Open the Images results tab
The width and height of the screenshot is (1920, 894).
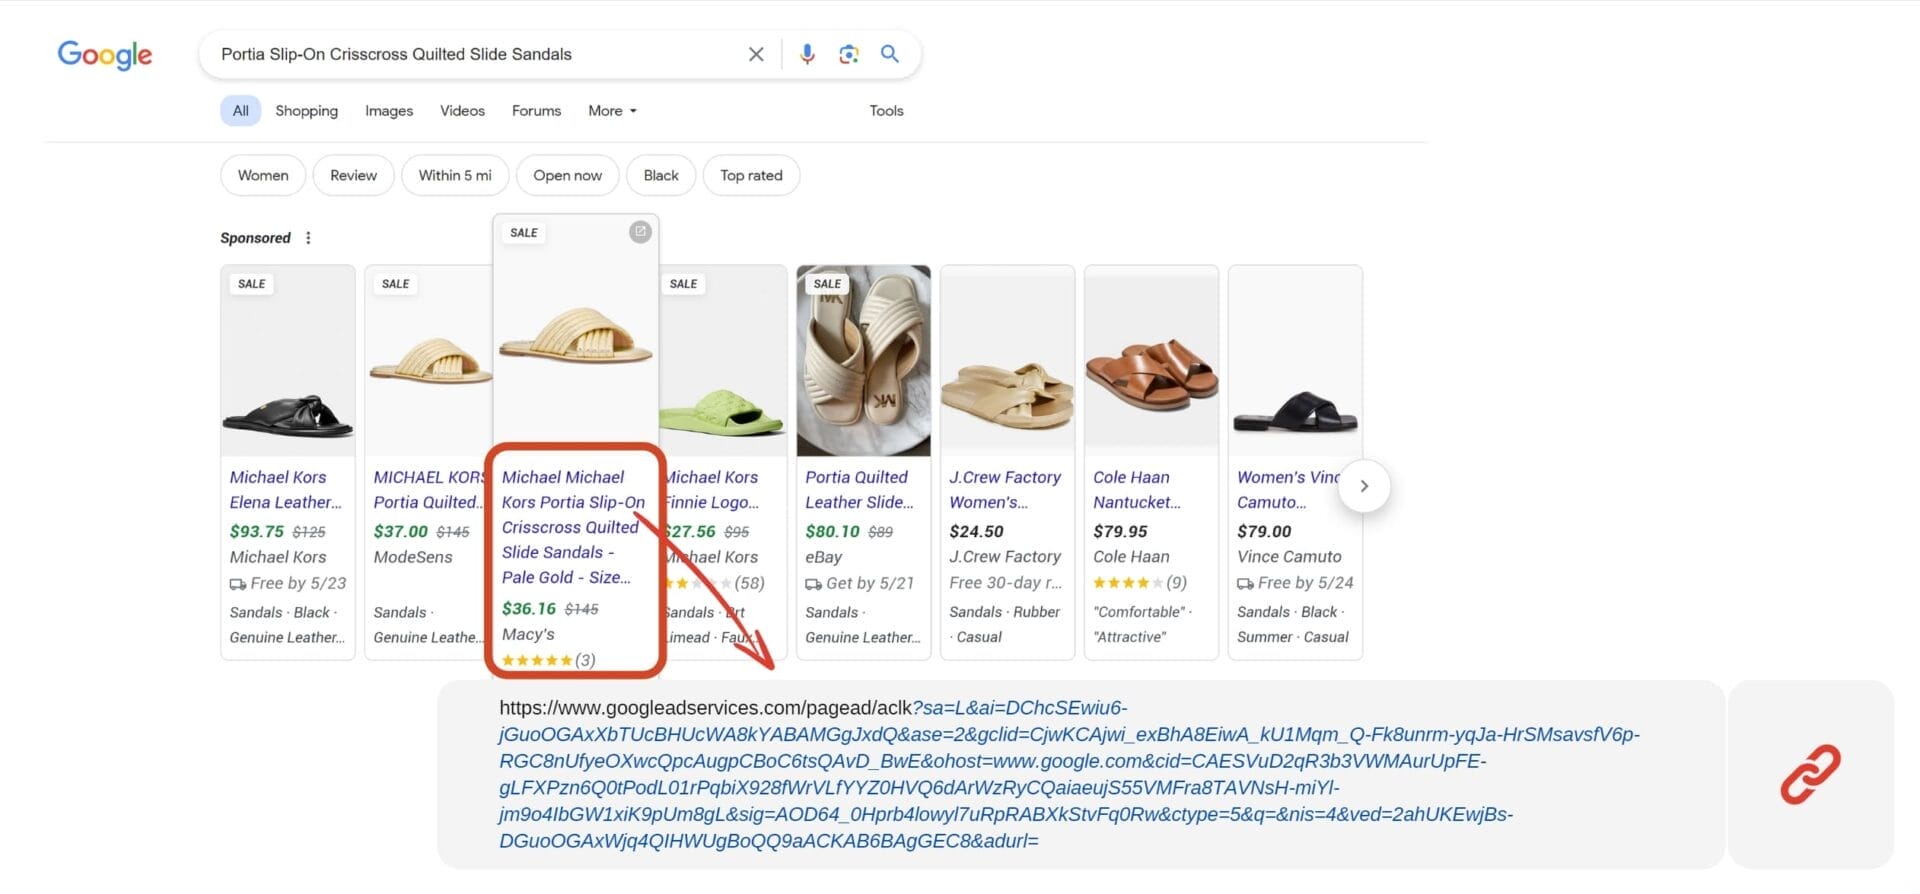coord(388,110)
